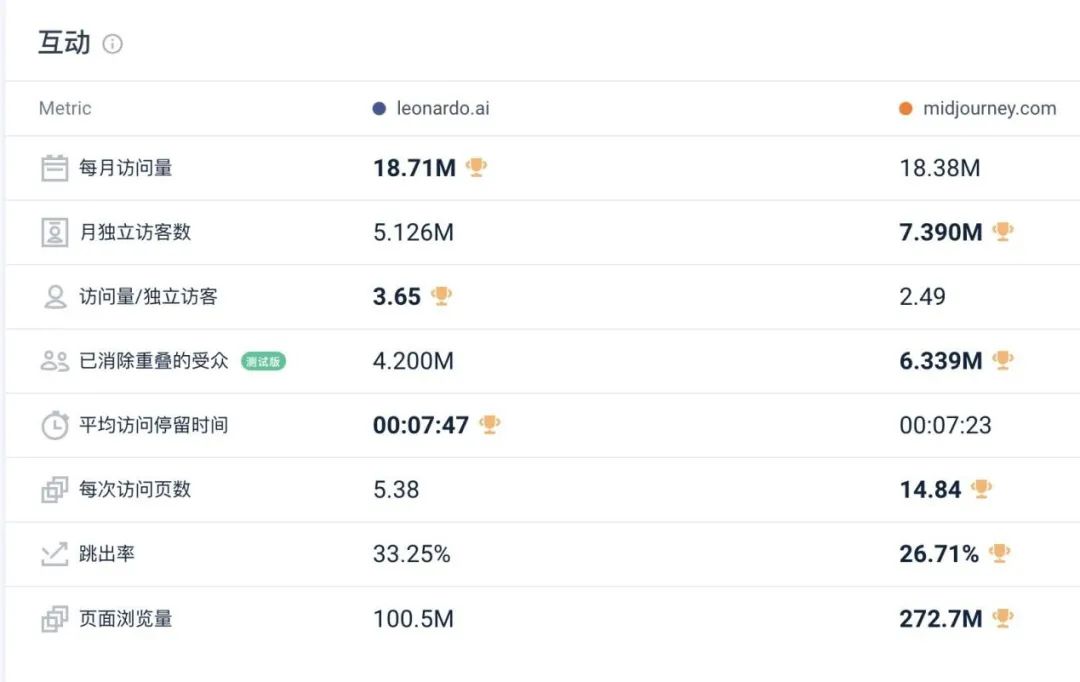Click the orange dot beside midjourney.com
1080x682 pixels.
(906, 108)
